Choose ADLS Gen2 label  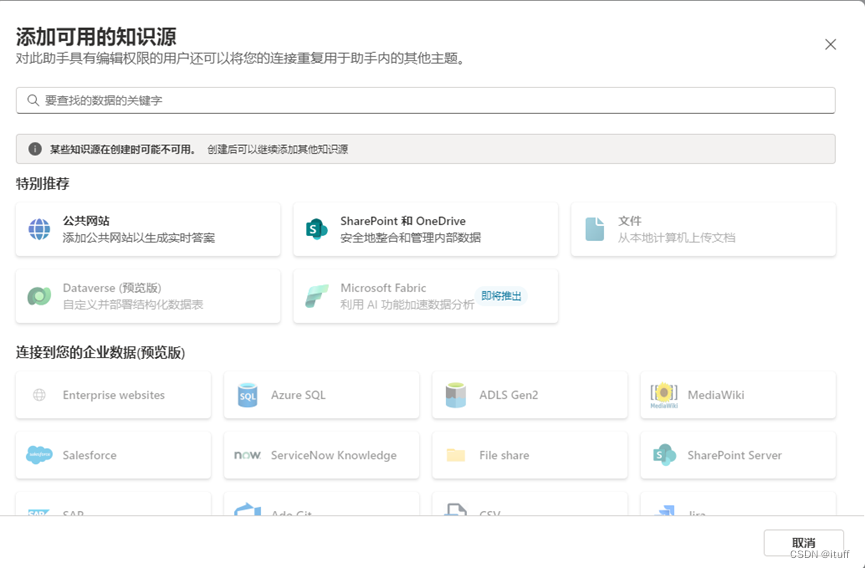point(509,395)
